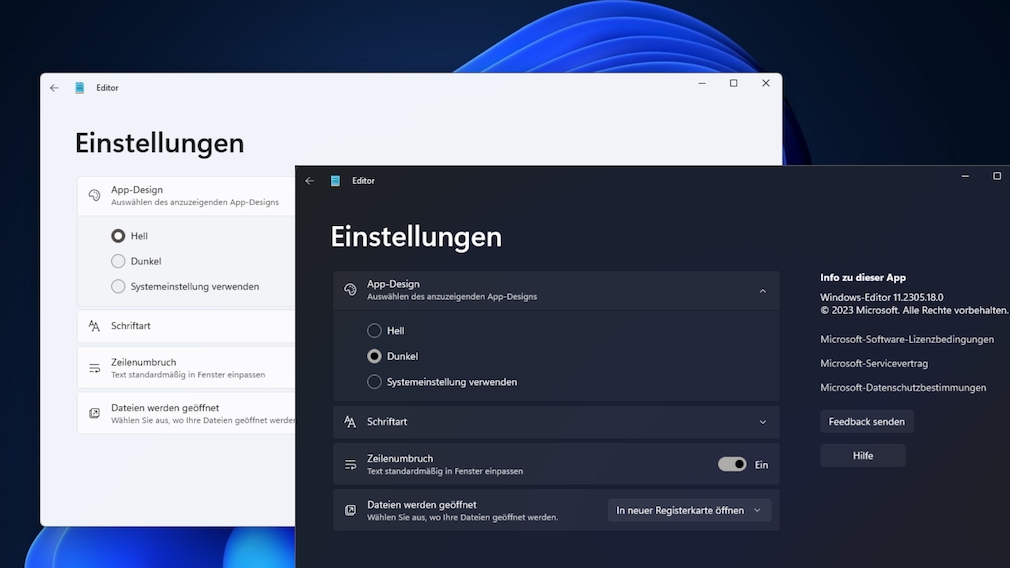
Task: Select Dunkel radio button in dark window
Action: pos(374,356)
